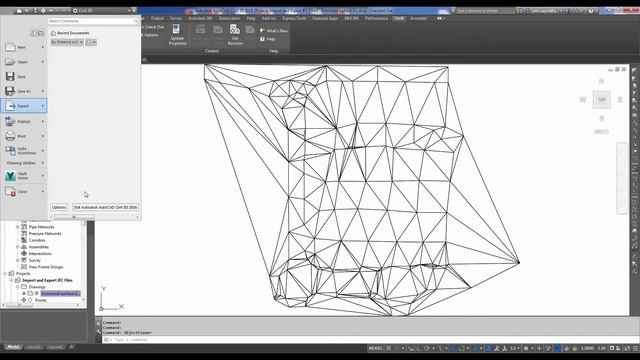This screenshot has height=360, width=640.
Task: Open the Performance ribbon tab
Action: click(376, 18)
